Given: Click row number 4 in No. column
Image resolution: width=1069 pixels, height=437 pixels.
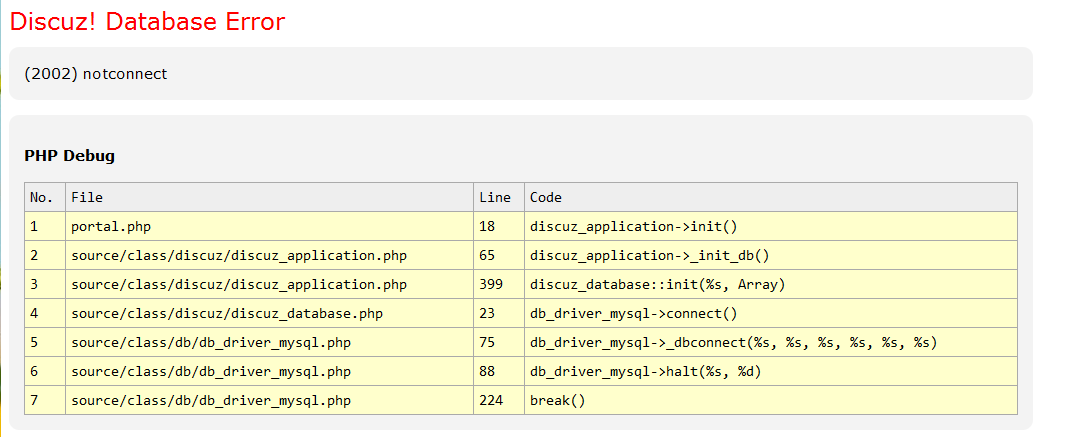Looking at the screenshot, I should tap(45, 313).
